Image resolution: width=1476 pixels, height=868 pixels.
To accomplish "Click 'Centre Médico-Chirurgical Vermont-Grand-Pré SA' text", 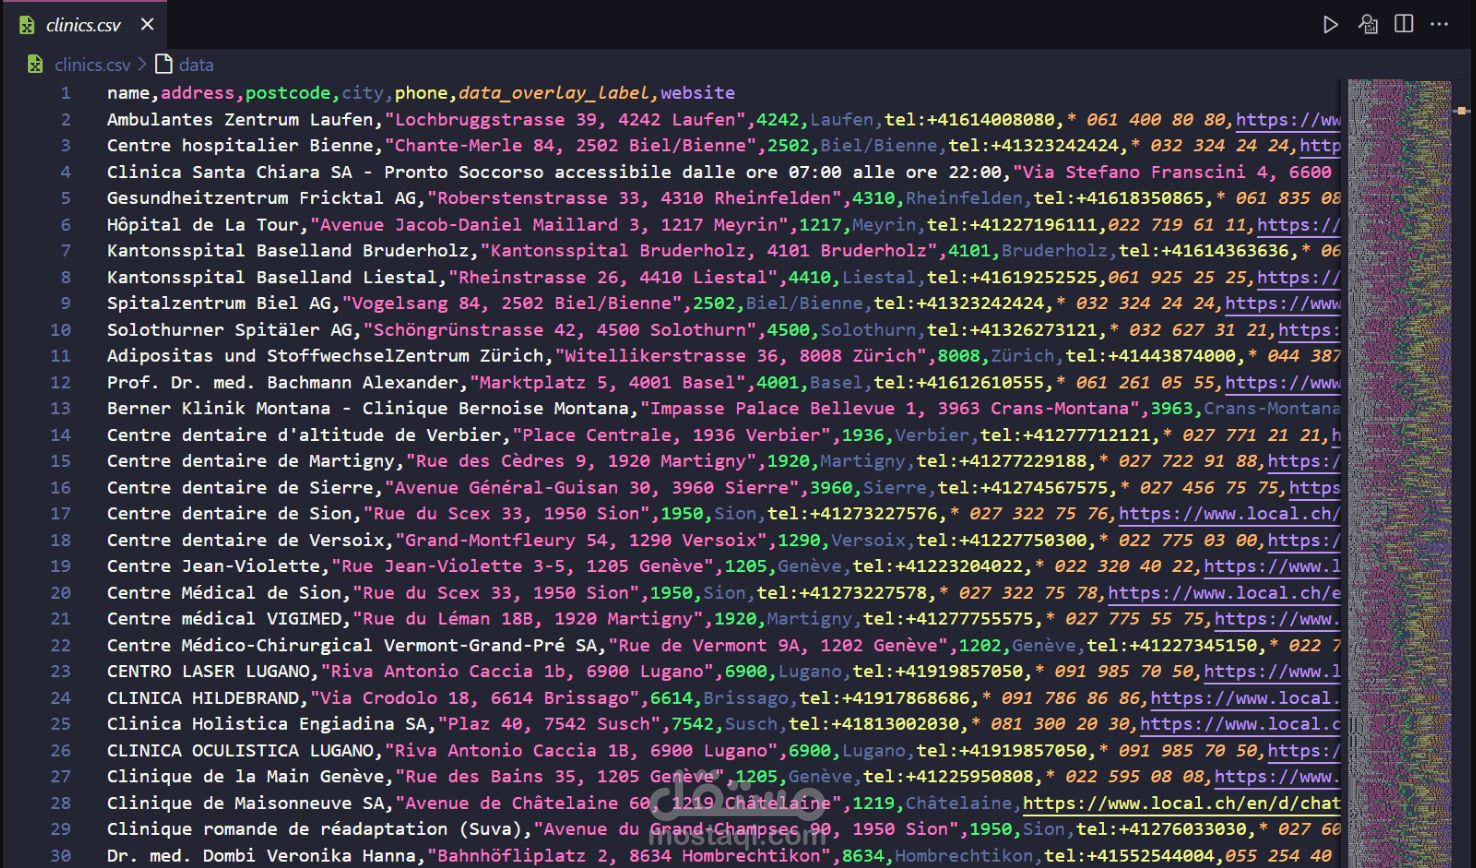I will point(352,646).
